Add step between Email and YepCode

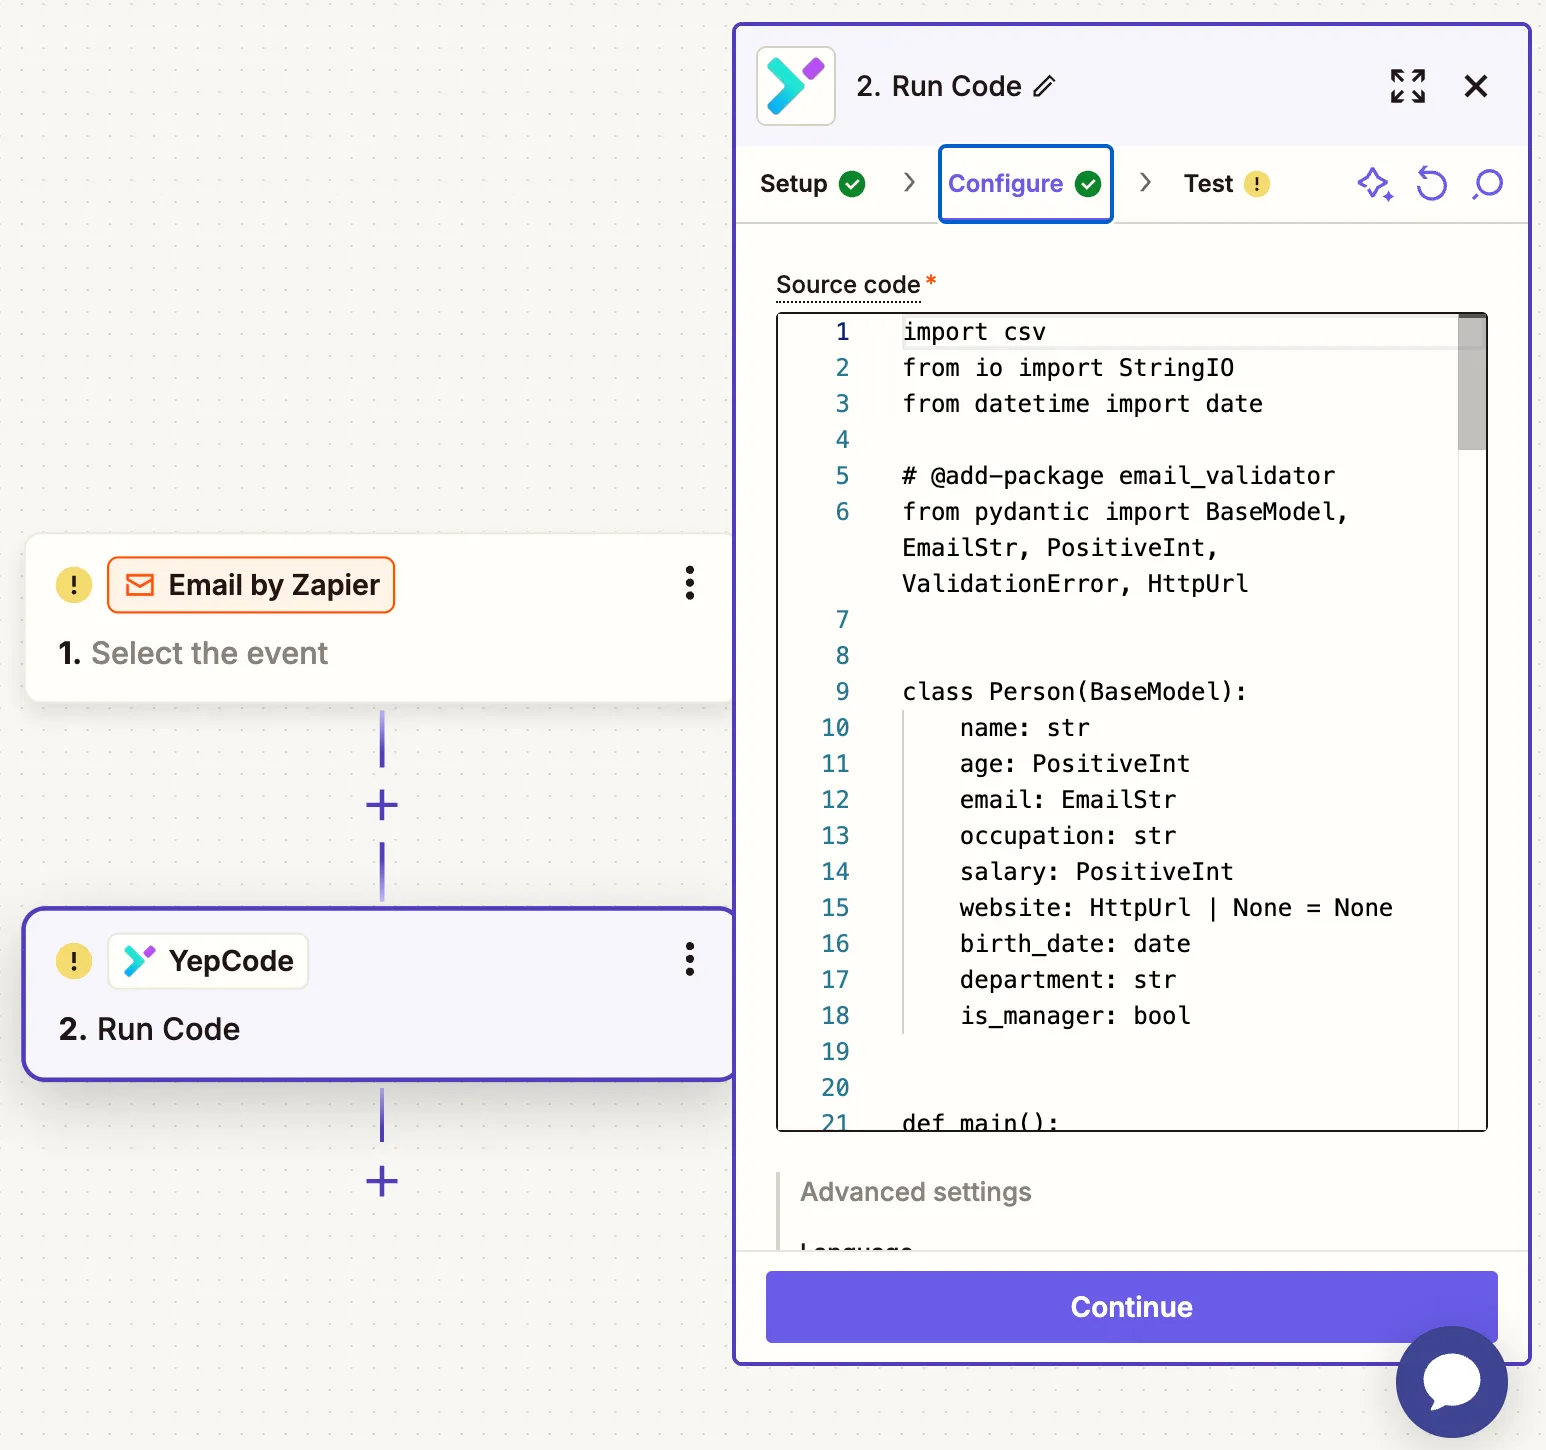coord(382,805)
